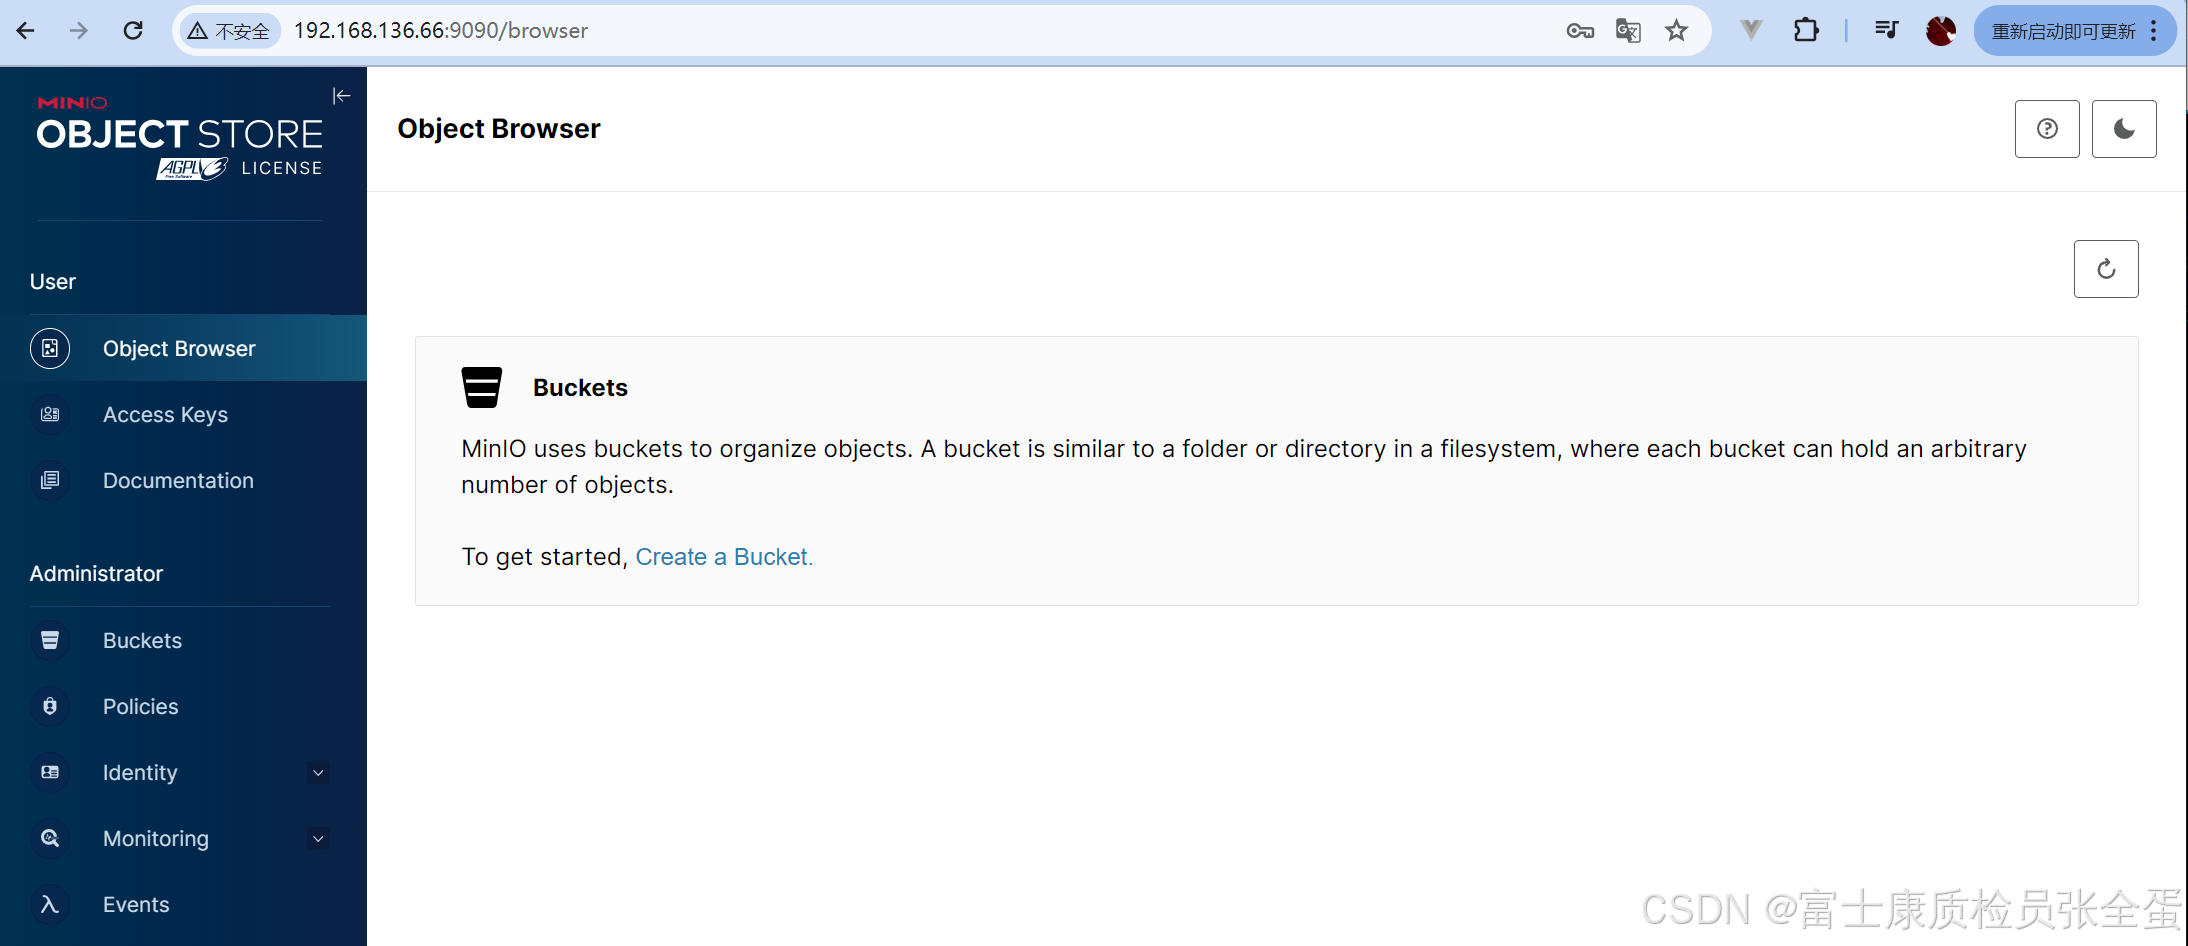Open the saved passwords key icon
This screenshot has height=946, width=2188.
[x=1580, y=31]
